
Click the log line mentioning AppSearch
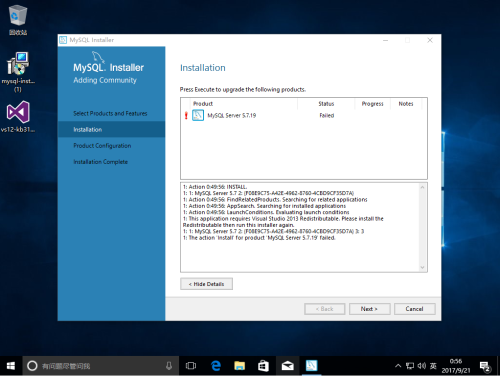[264, 206]
